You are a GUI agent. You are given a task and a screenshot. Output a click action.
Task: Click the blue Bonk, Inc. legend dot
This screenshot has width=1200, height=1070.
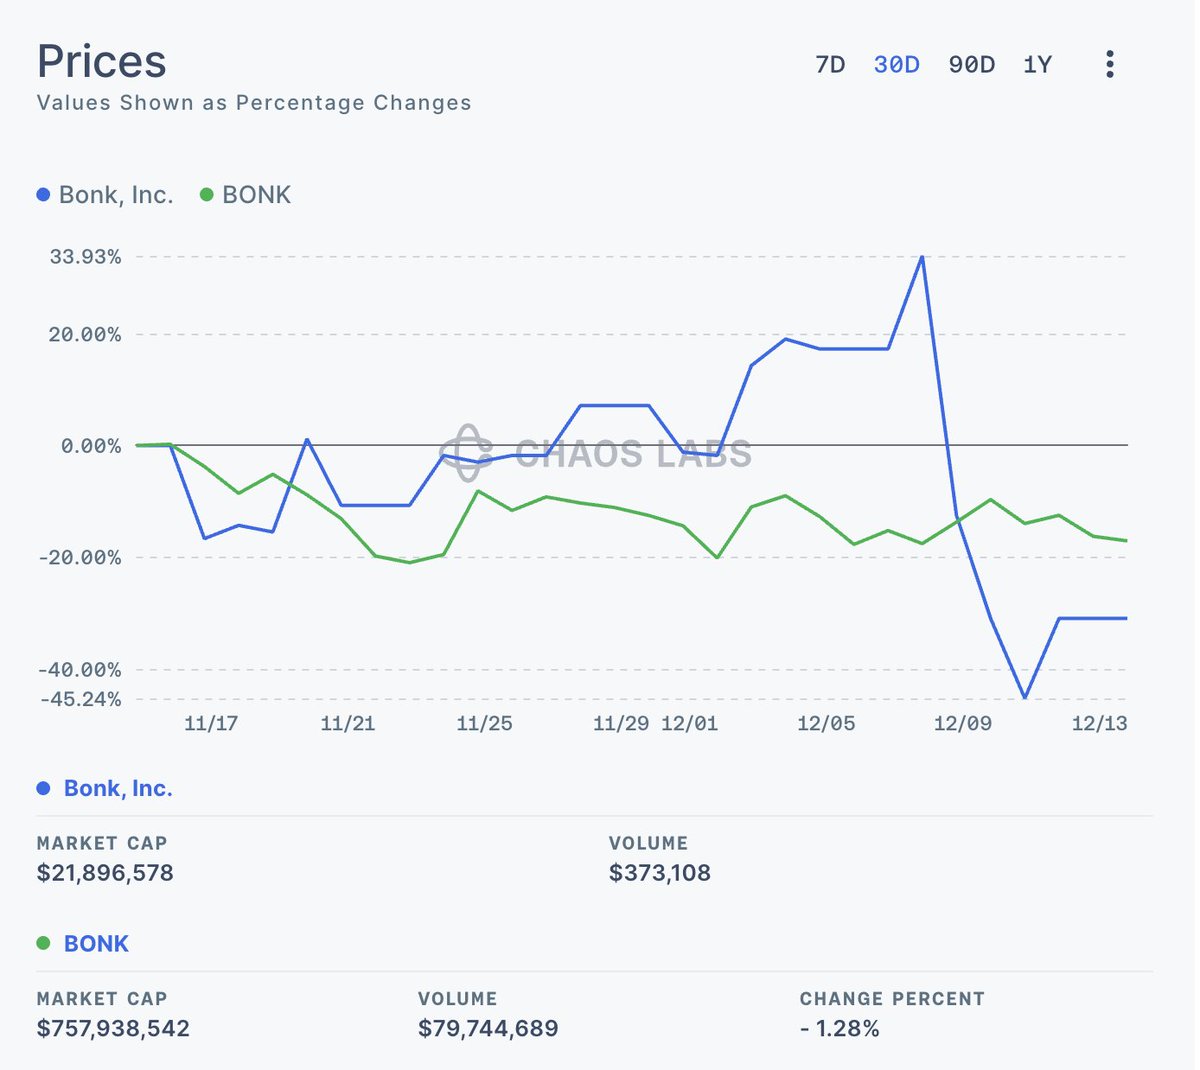pos(43,195)
